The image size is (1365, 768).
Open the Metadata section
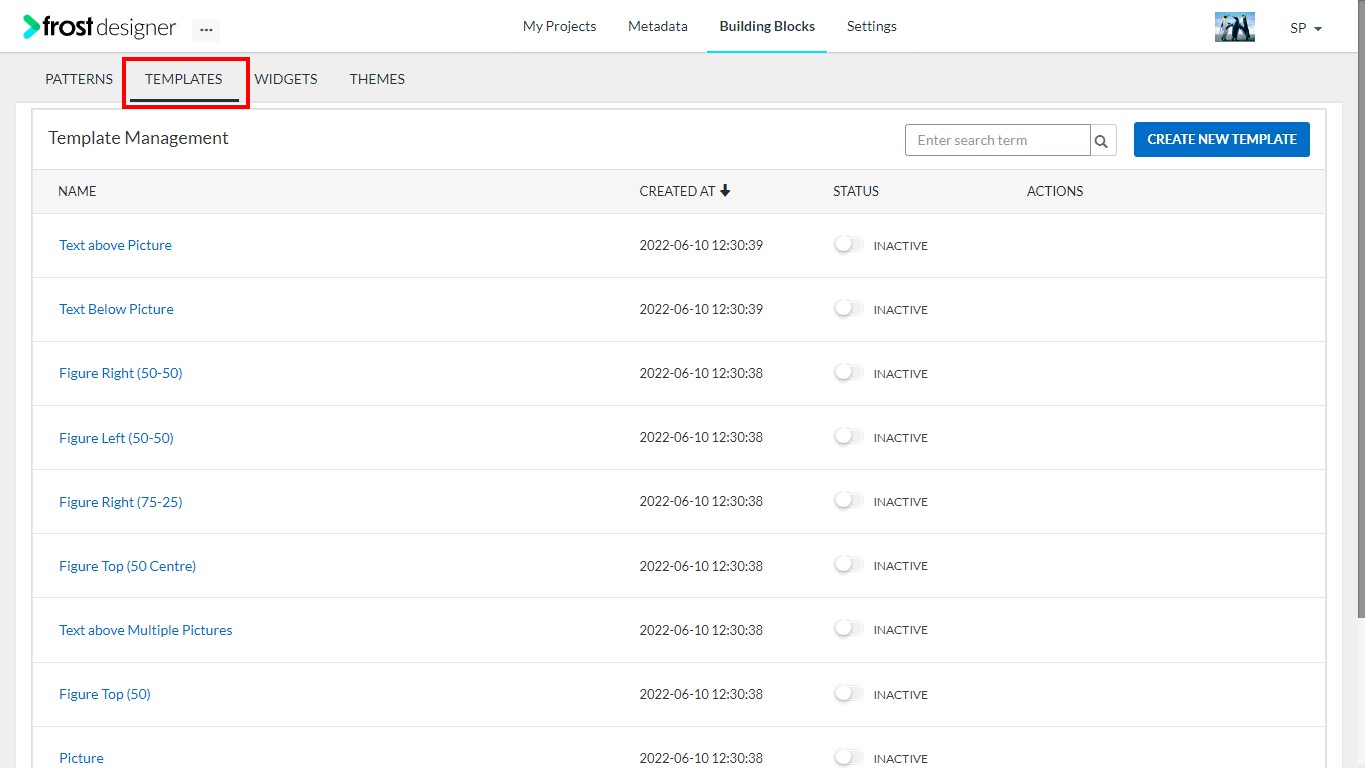pos(657,26)
